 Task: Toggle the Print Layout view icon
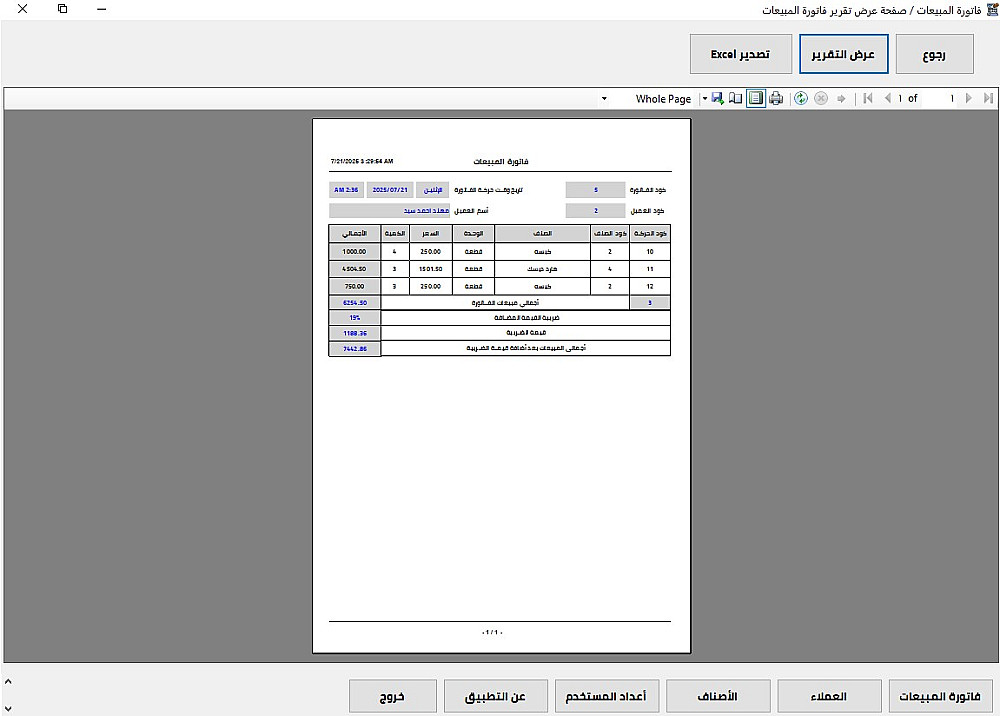point(756,98)
